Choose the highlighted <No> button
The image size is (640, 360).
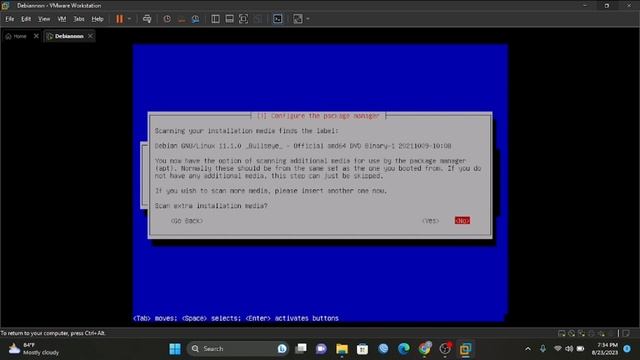pos(462,220)
